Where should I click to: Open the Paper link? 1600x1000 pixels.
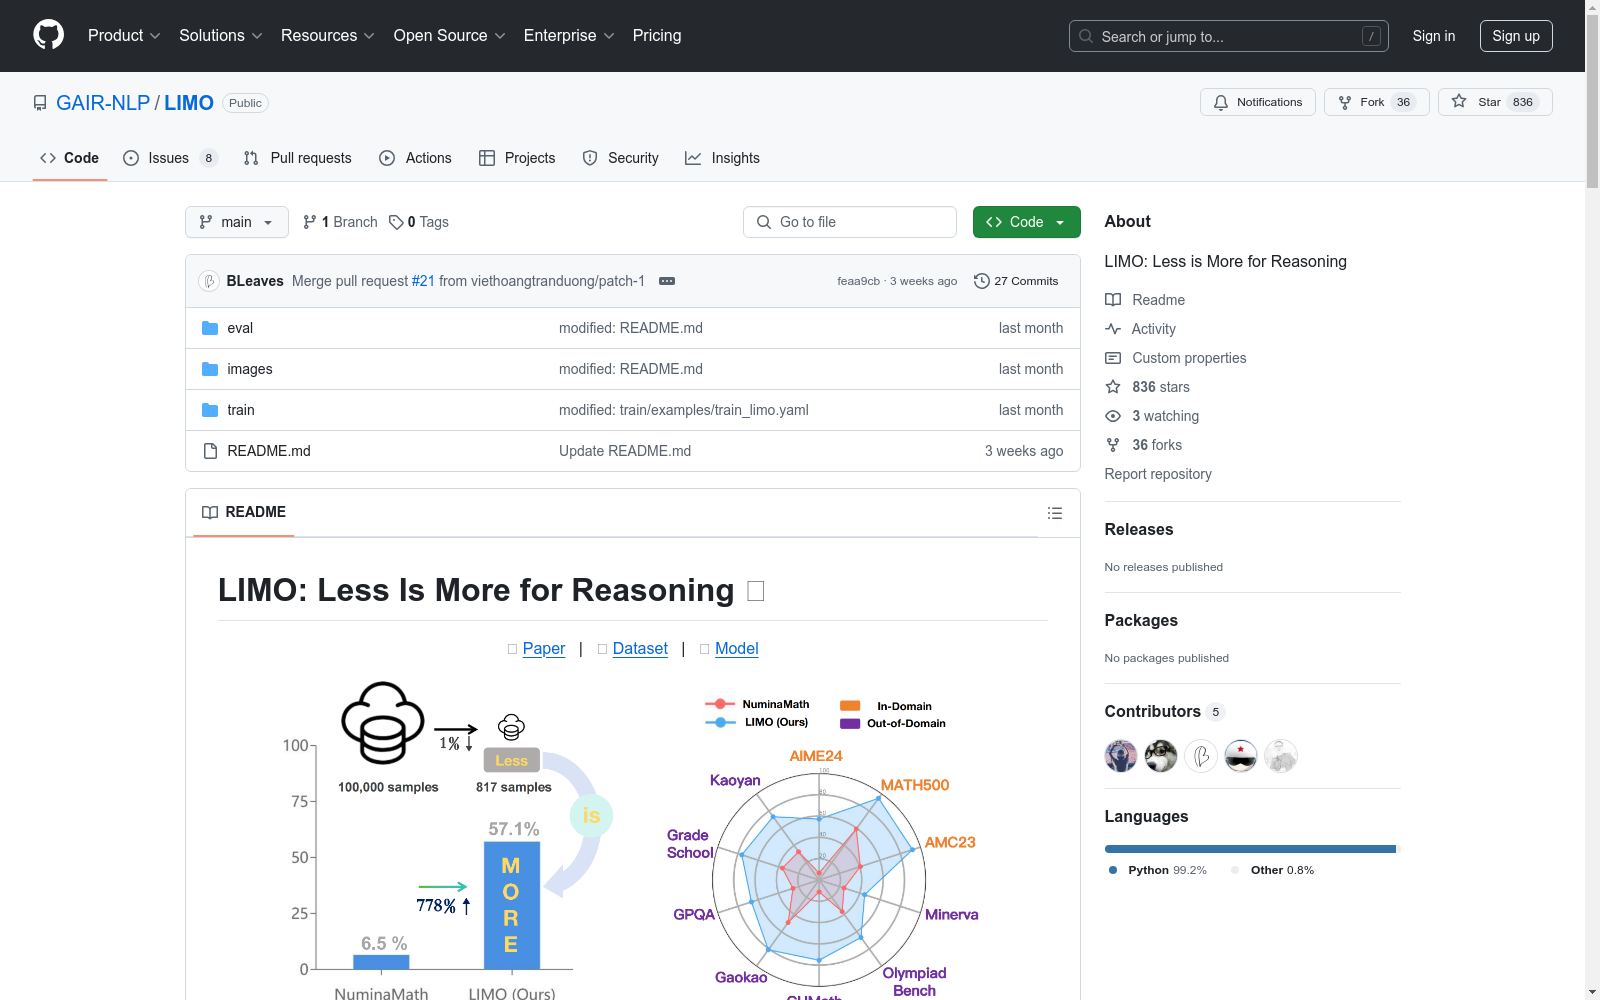[x=544, y=648]
